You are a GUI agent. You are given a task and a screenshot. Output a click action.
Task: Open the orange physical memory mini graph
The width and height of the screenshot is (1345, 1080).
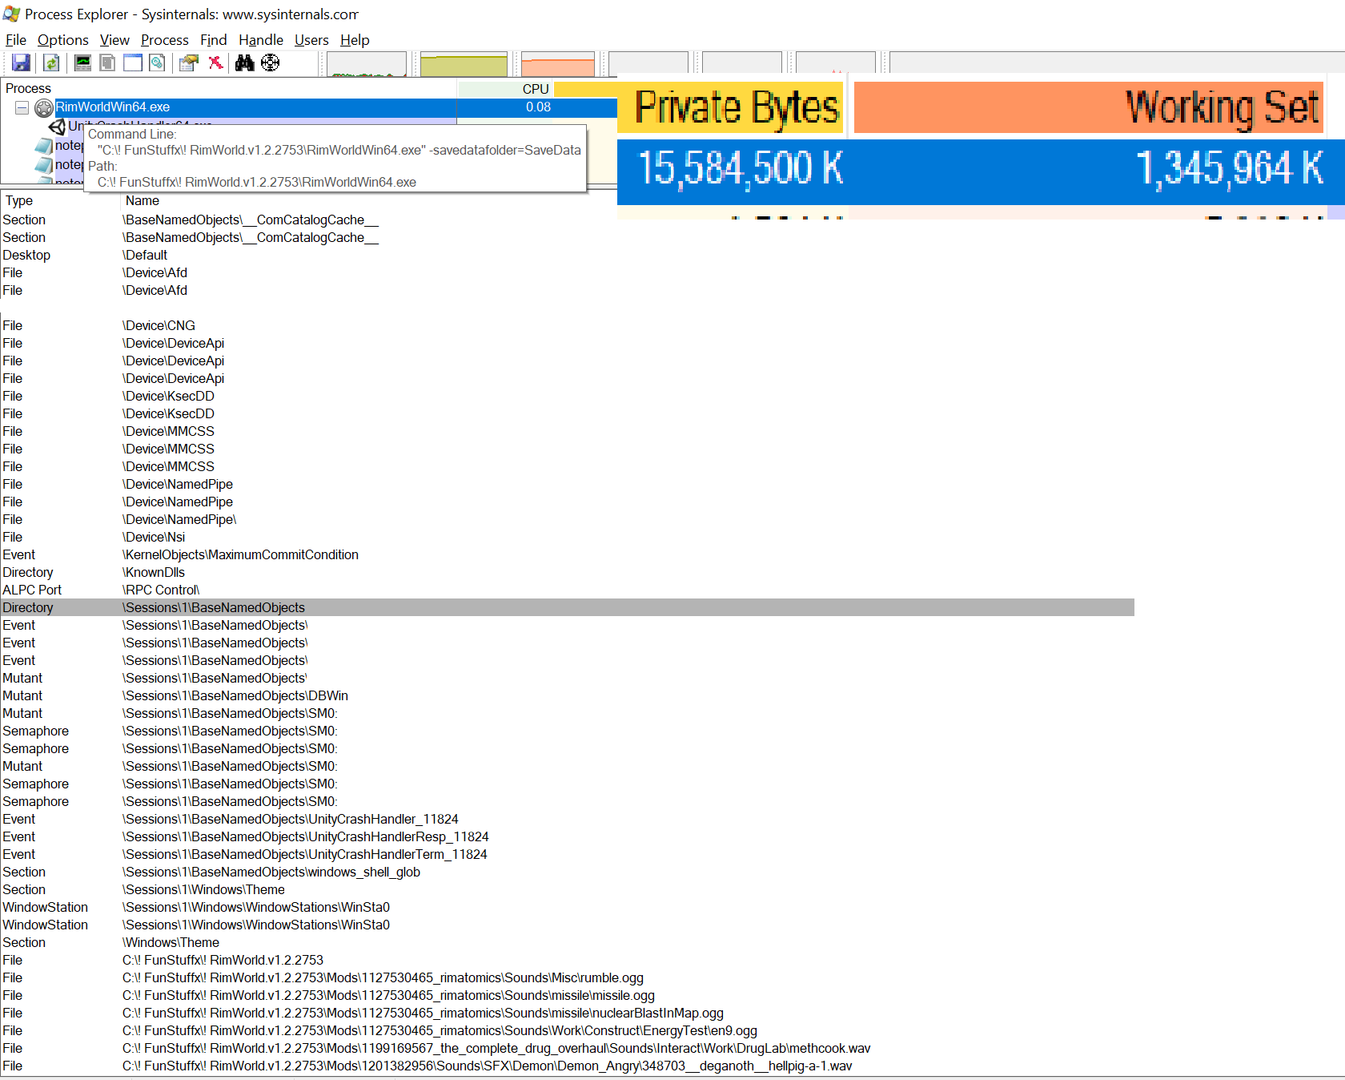558,64
